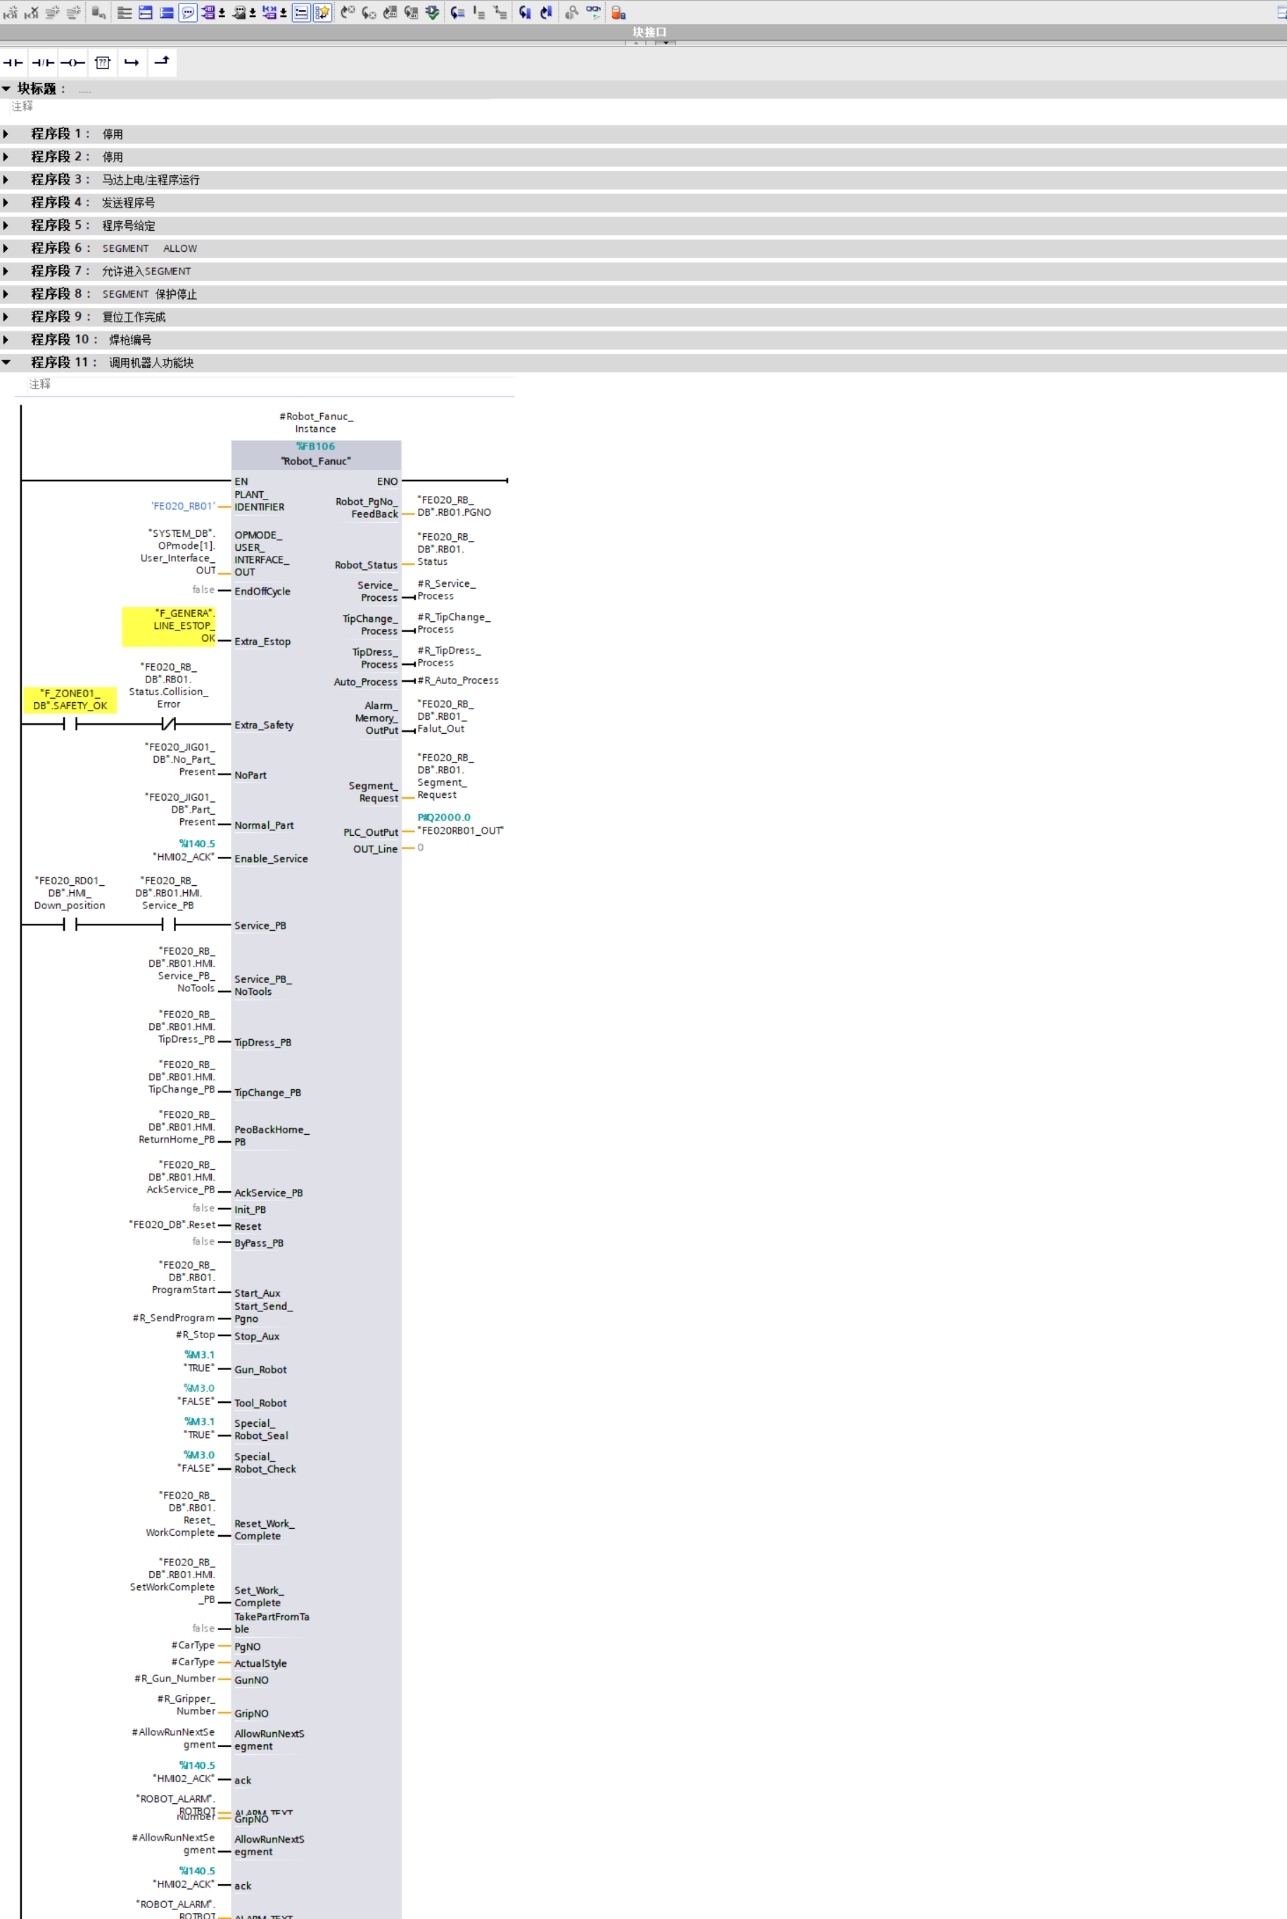Expand network 3 马达上电/主程序运行
This screenshot has height=1919, width=1287.
[x=6, y=180]
